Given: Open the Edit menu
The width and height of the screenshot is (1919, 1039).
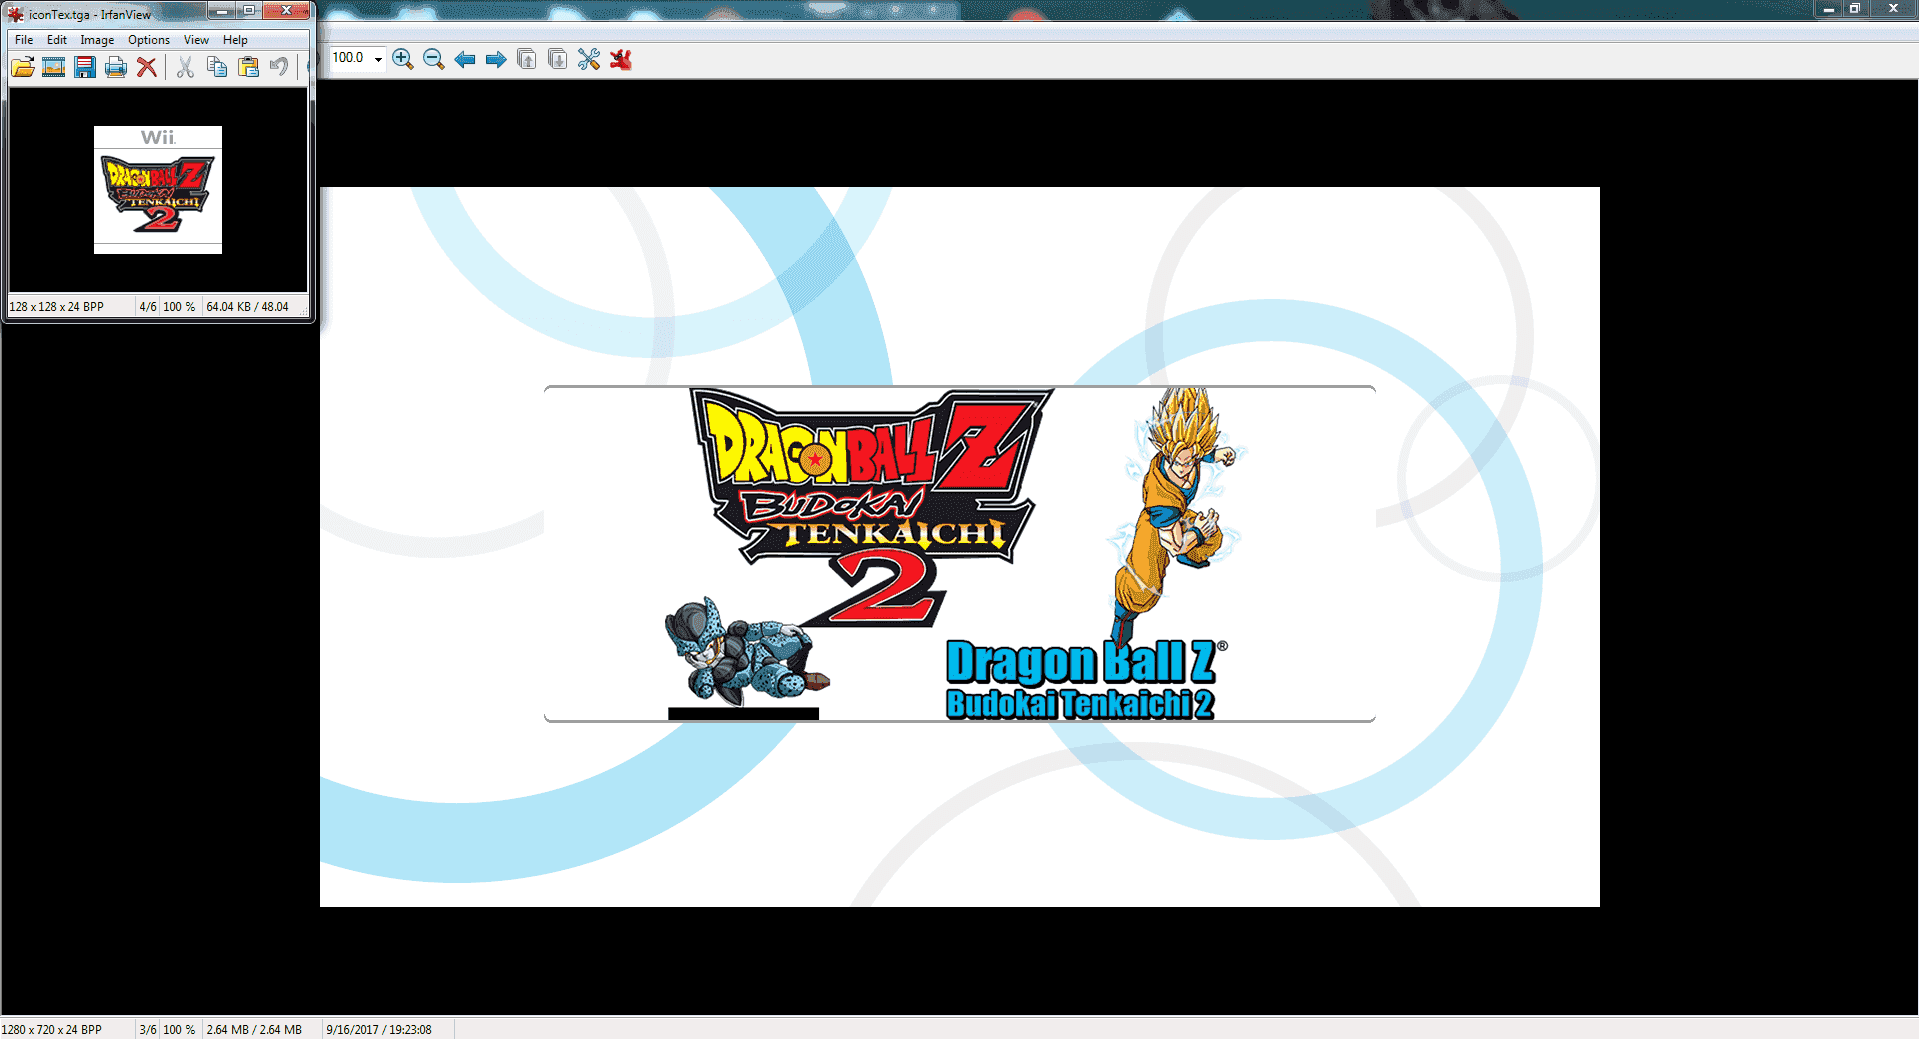Looking at the screenshot, I should point(57,40).
